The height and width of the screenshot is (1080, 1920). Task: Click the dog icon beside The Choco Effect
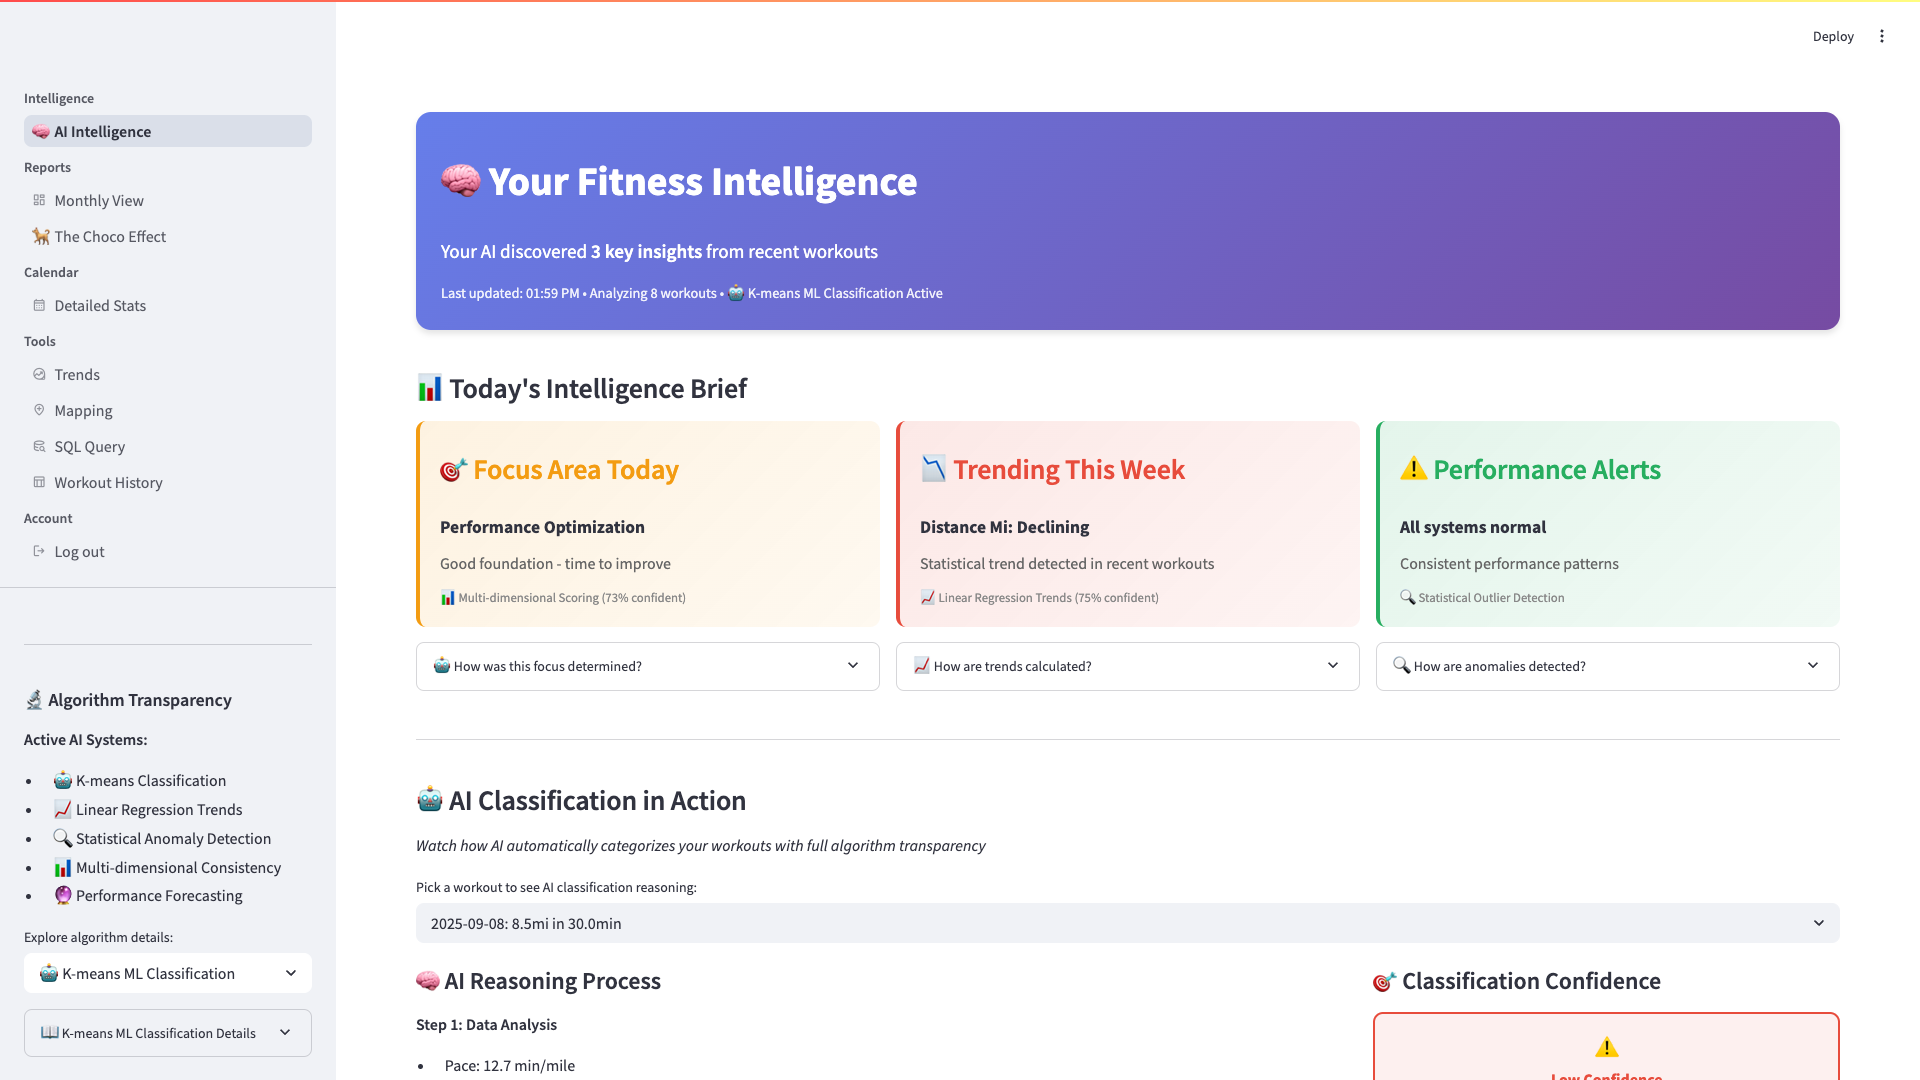40,236
